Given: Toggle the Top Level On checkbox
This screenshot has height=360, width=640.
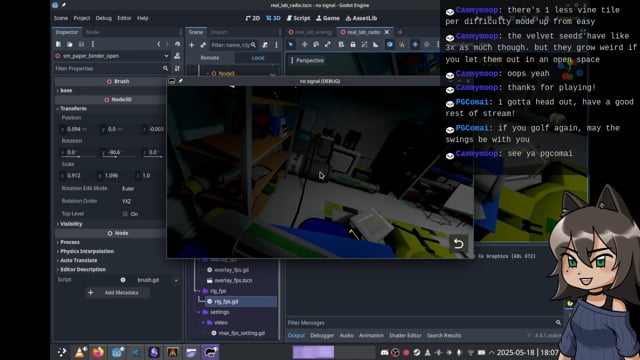Looking at the screenshot, I should pos(125,214).
